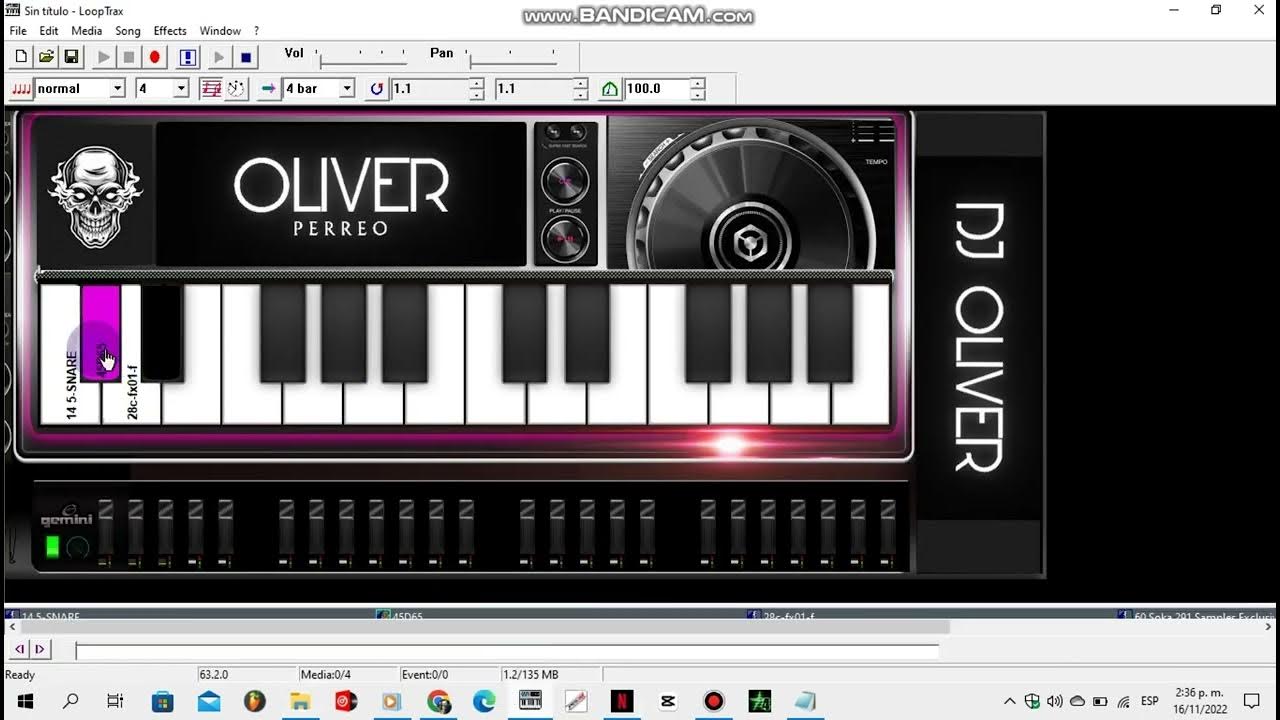This screenshot has width=1280, height=720.
Task: Create a new song with New icon
Action: pyautogui.click(x=21, y=57)
